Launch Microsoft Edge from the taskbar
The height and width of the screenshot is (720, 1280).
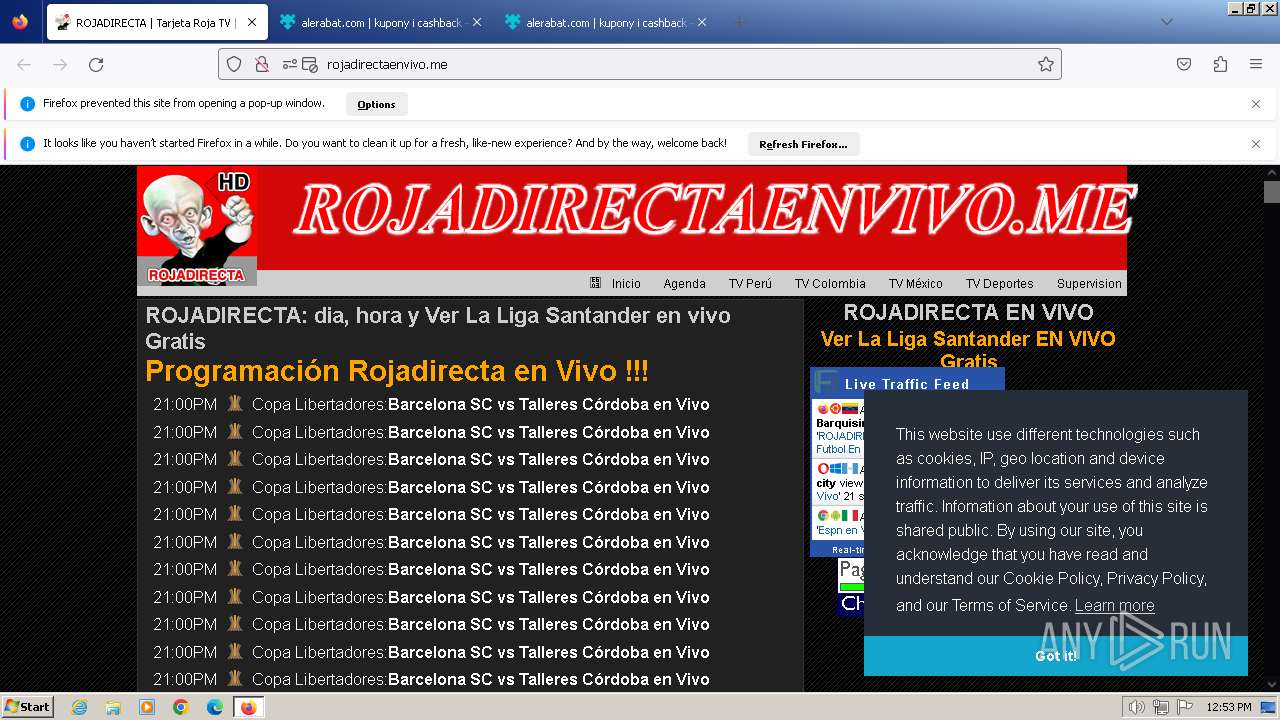point(215,707)
